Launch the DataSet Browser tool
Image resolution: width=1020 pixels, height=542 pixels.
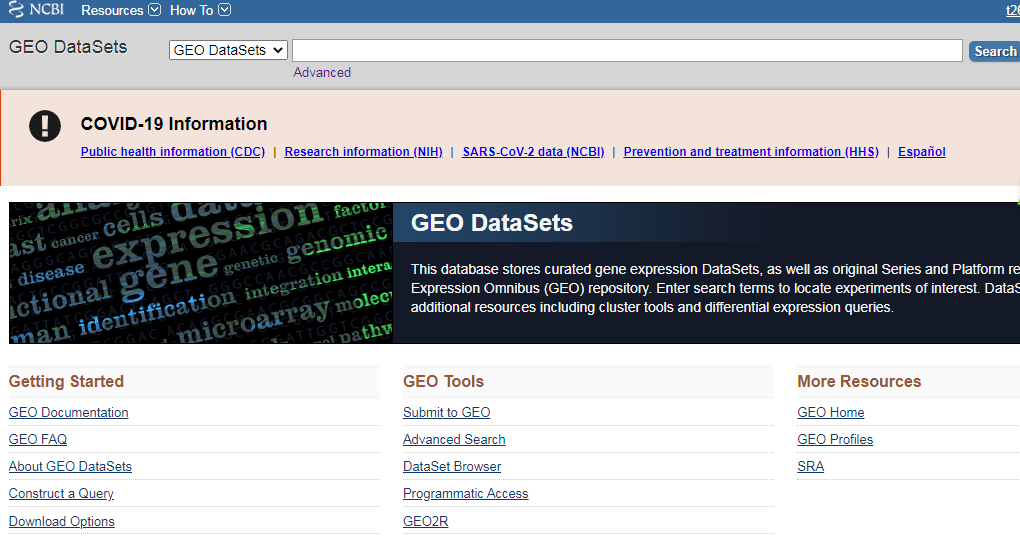[x=452, y=466]
